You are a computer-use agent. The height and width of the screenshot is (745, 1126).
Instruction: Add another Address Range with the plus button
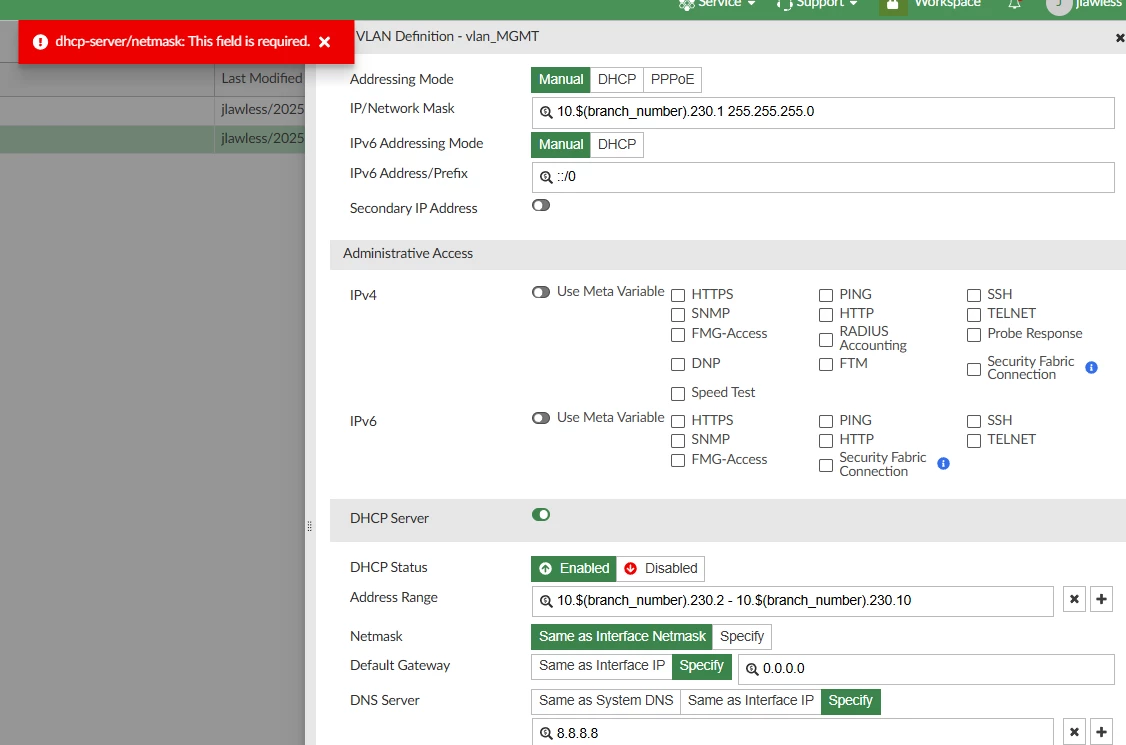click(x=1102, y=599)
